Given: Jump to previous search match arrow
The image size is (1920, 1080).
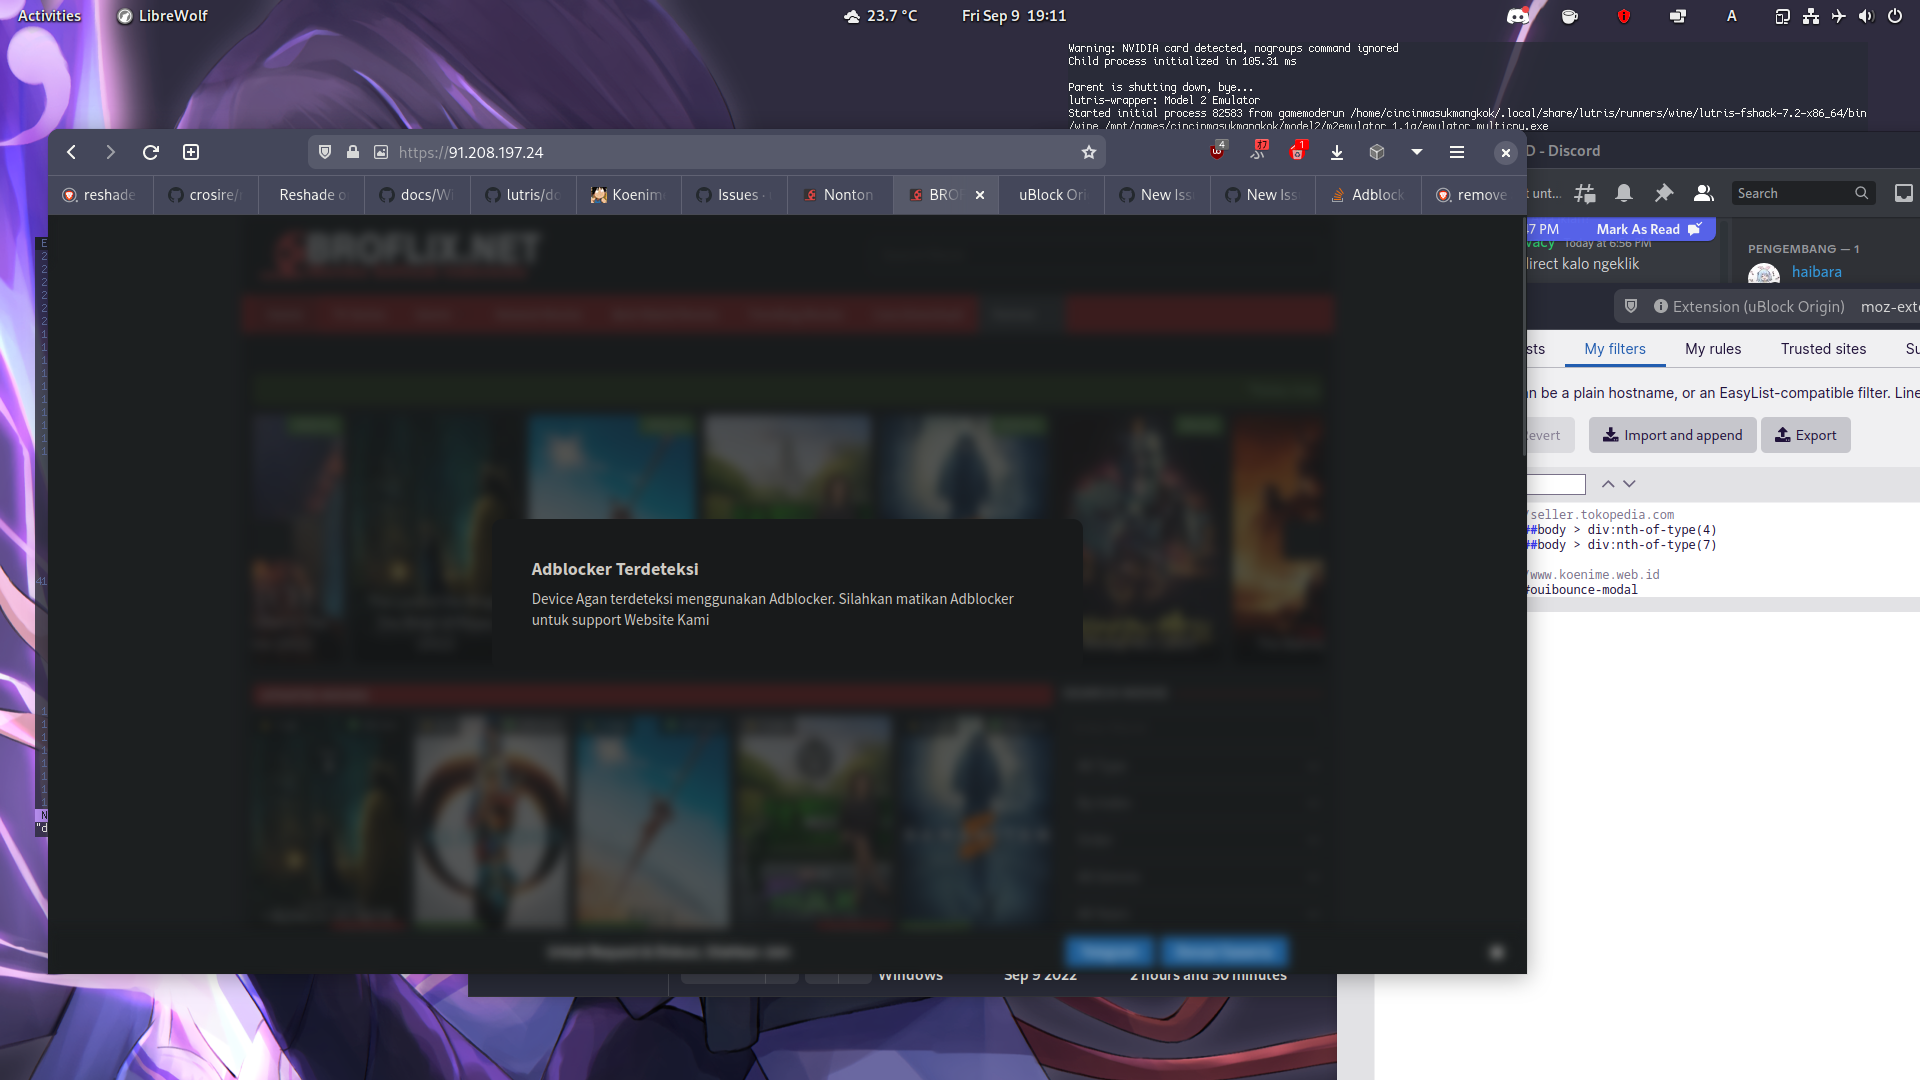Looking at the screenshot, I should (1608, 484).
